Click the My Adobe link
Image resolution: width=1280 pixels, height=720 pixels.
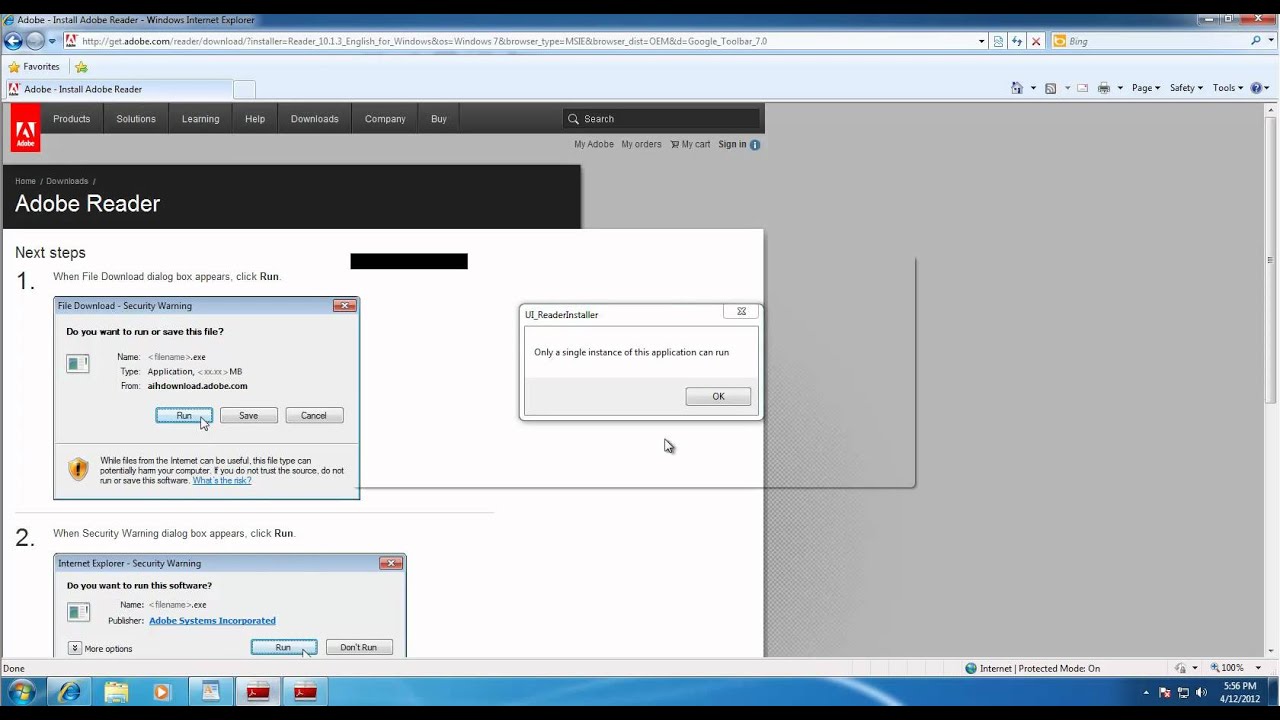point(594,145)
